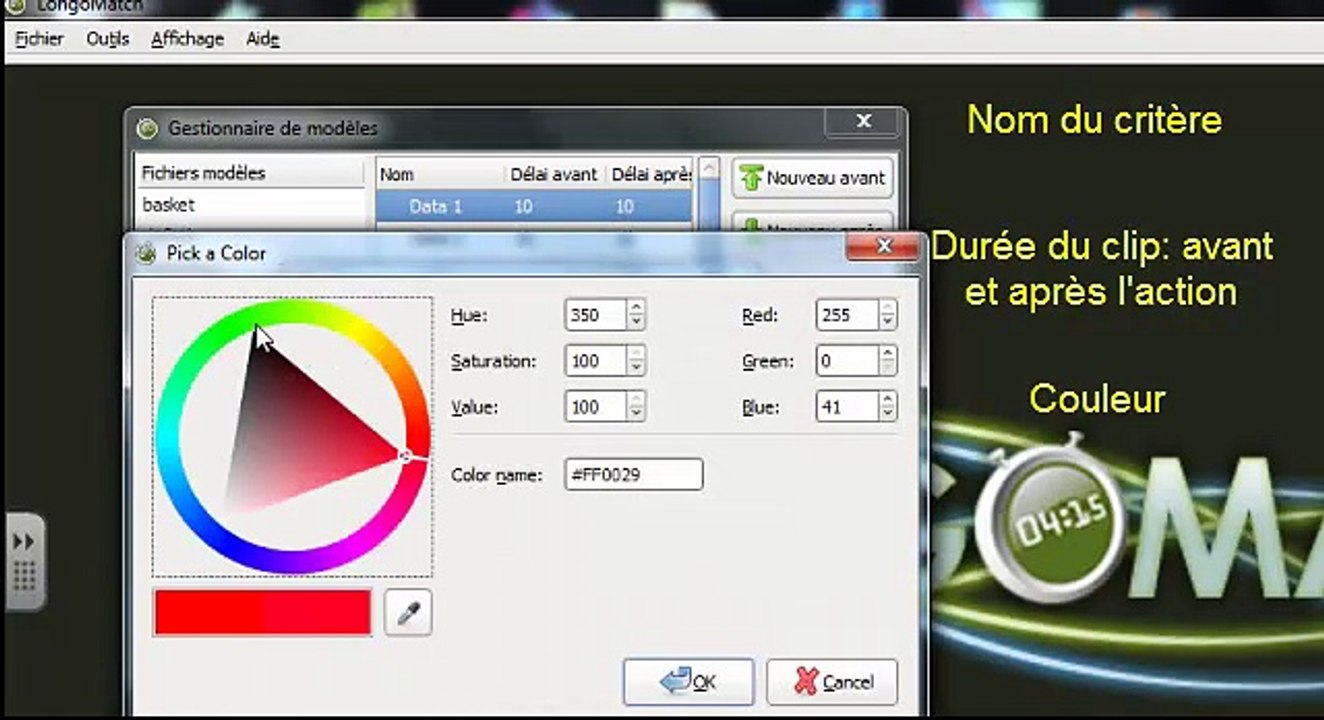Click the red hue marker on color wheel
Image resolution: width=1324 pixels, height=720 pixels.
(406, 456)
